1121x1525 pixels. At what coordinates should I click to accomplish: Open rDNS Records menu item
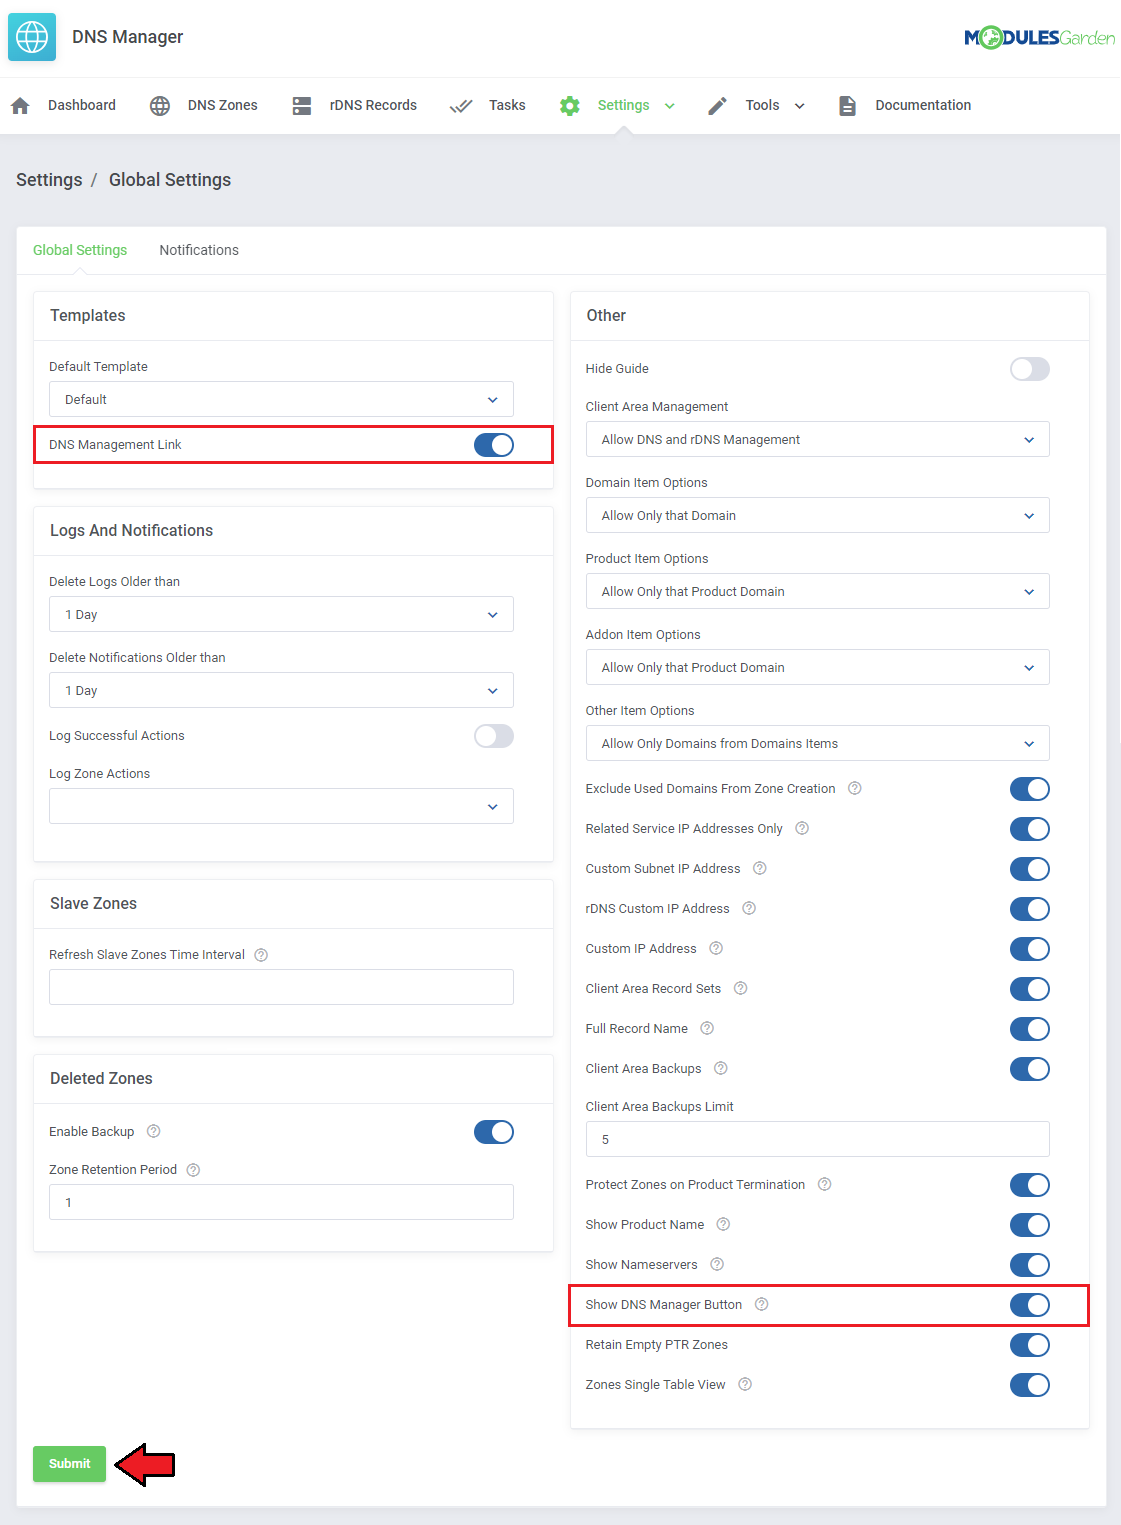tap(373, 105)
